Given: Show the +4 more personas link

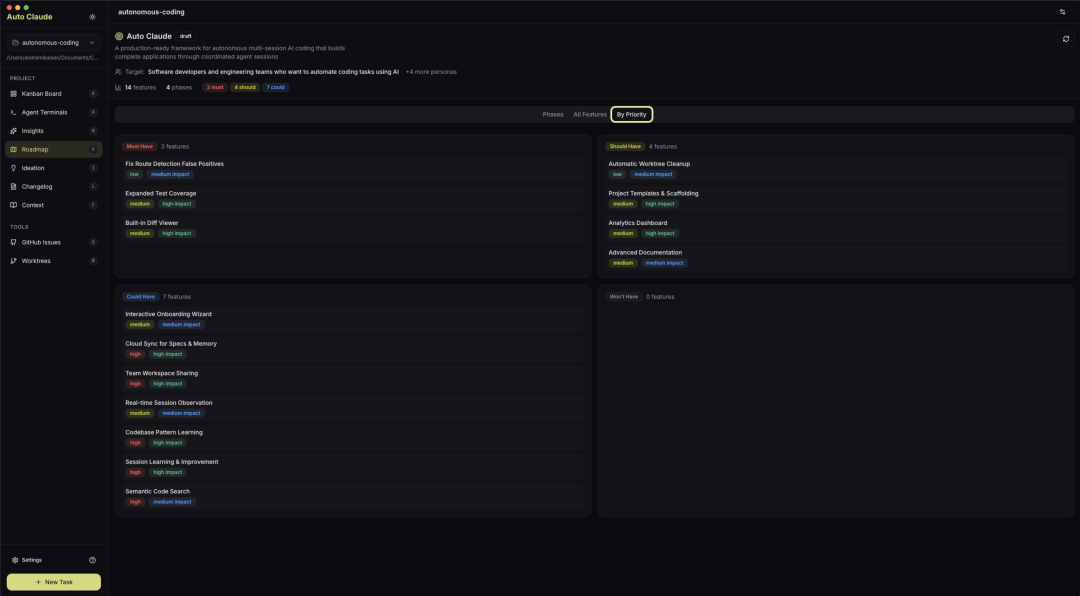Looking at the screenshot, I should click(x=430, y=72).
